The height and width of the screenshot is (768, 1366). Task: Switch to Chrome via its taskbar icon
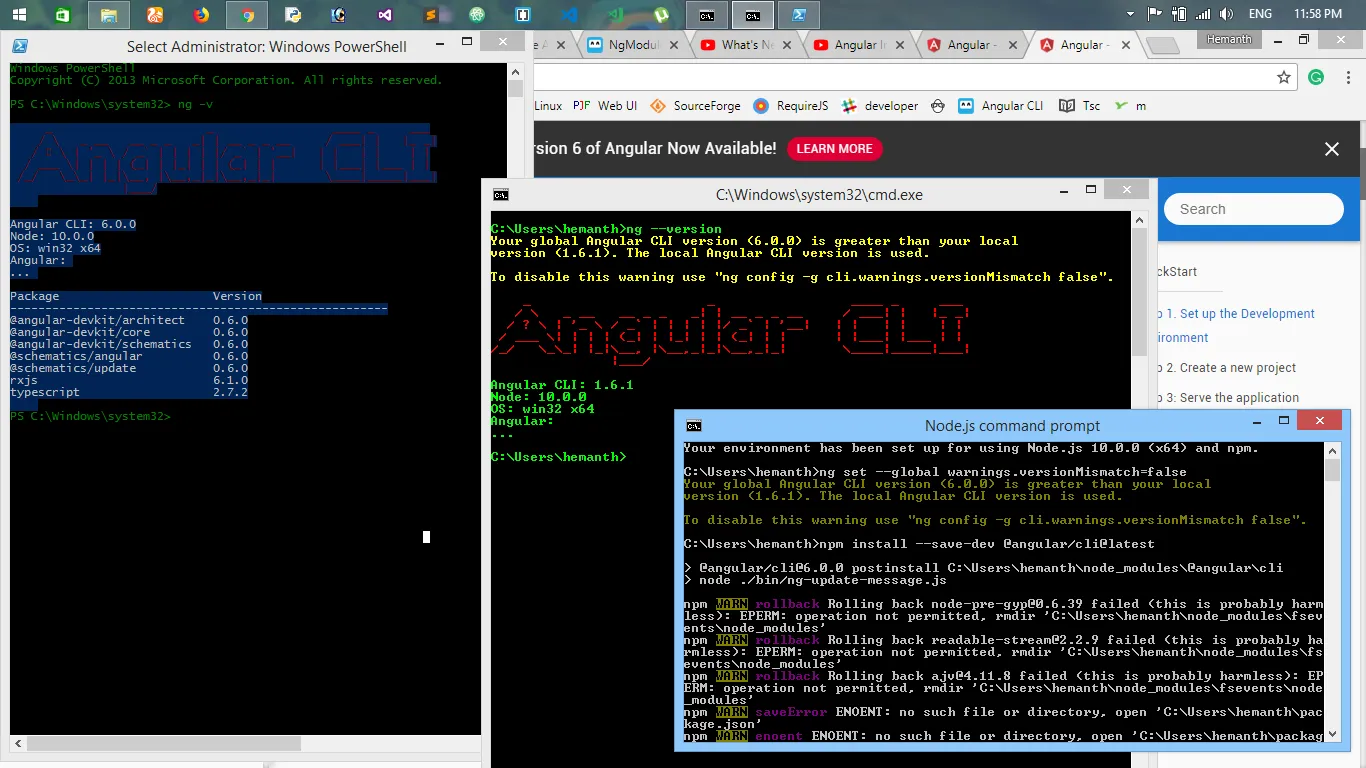247,15
